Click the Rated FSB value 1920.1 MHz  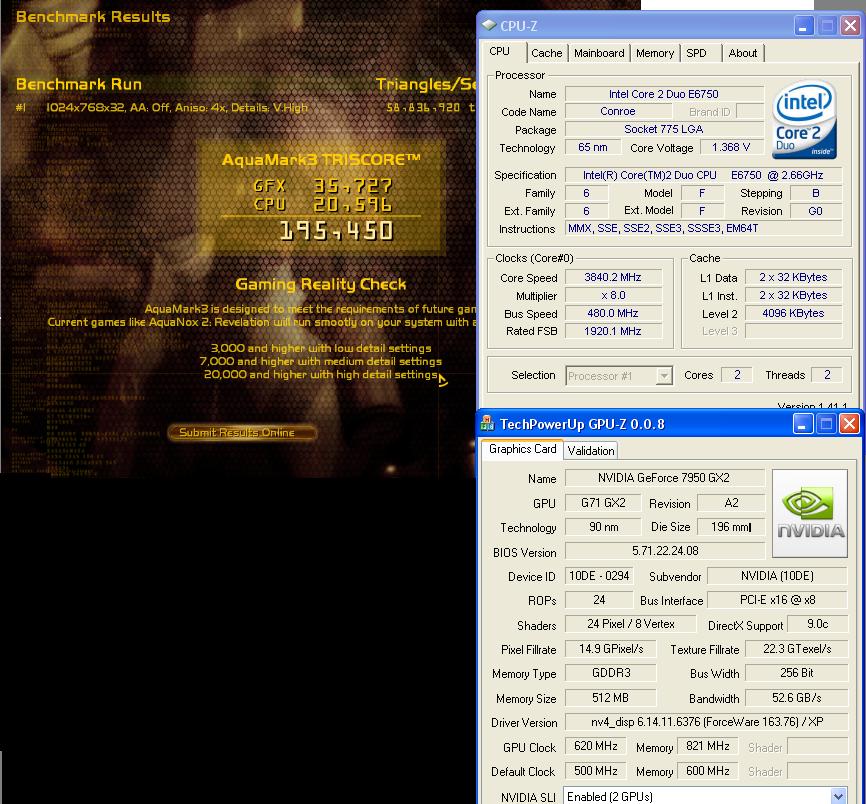[613, 331]
